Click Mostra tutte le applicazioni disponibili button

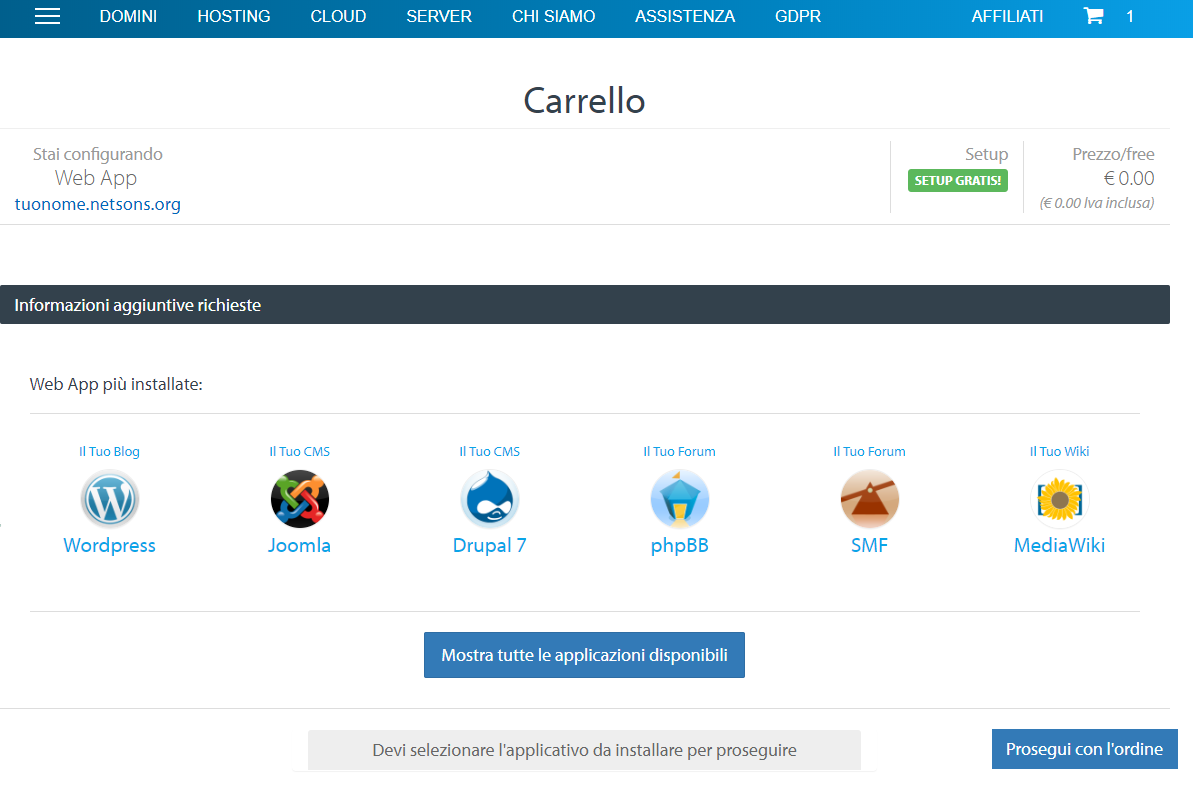(584, 655)
